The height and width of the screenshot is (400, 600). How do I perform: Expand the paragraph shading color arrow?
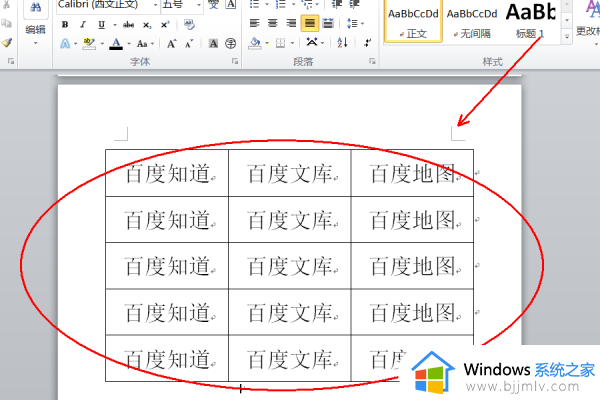pyautogui.click(x=267, y=43)
